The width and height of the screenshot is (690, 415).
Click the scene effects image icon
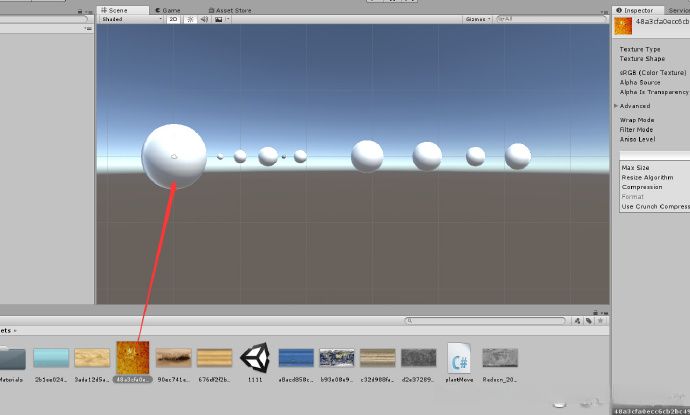point(218,19)
